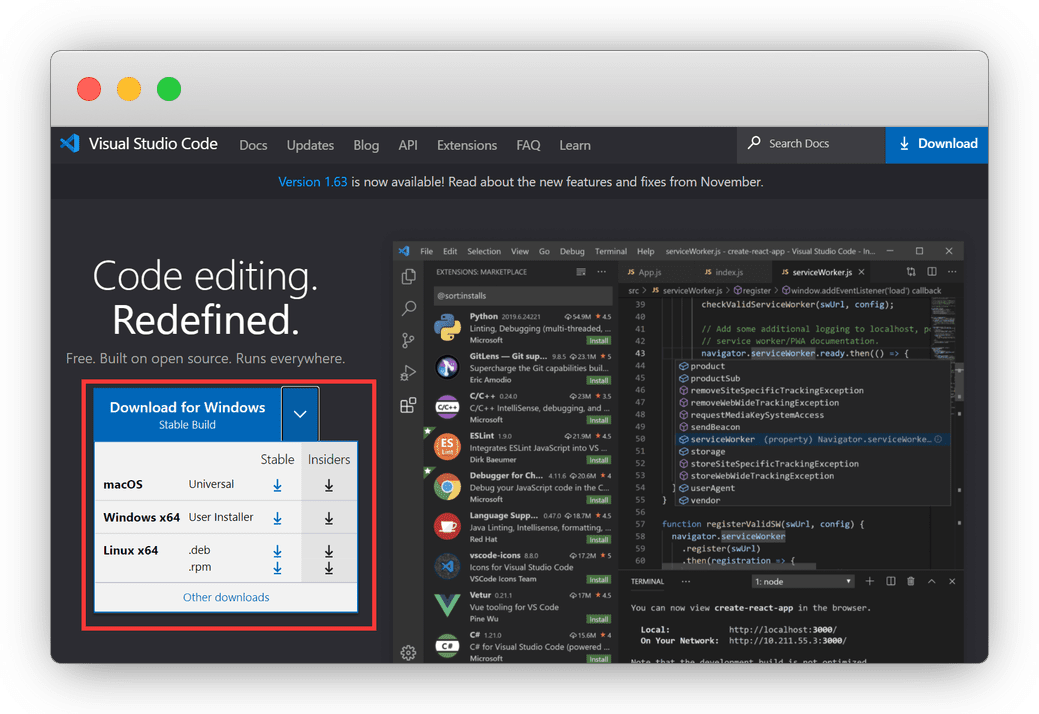Open the '1: node' terminal selector dropdown
This screenshot has height=714, width=1039.
point(802,582)
